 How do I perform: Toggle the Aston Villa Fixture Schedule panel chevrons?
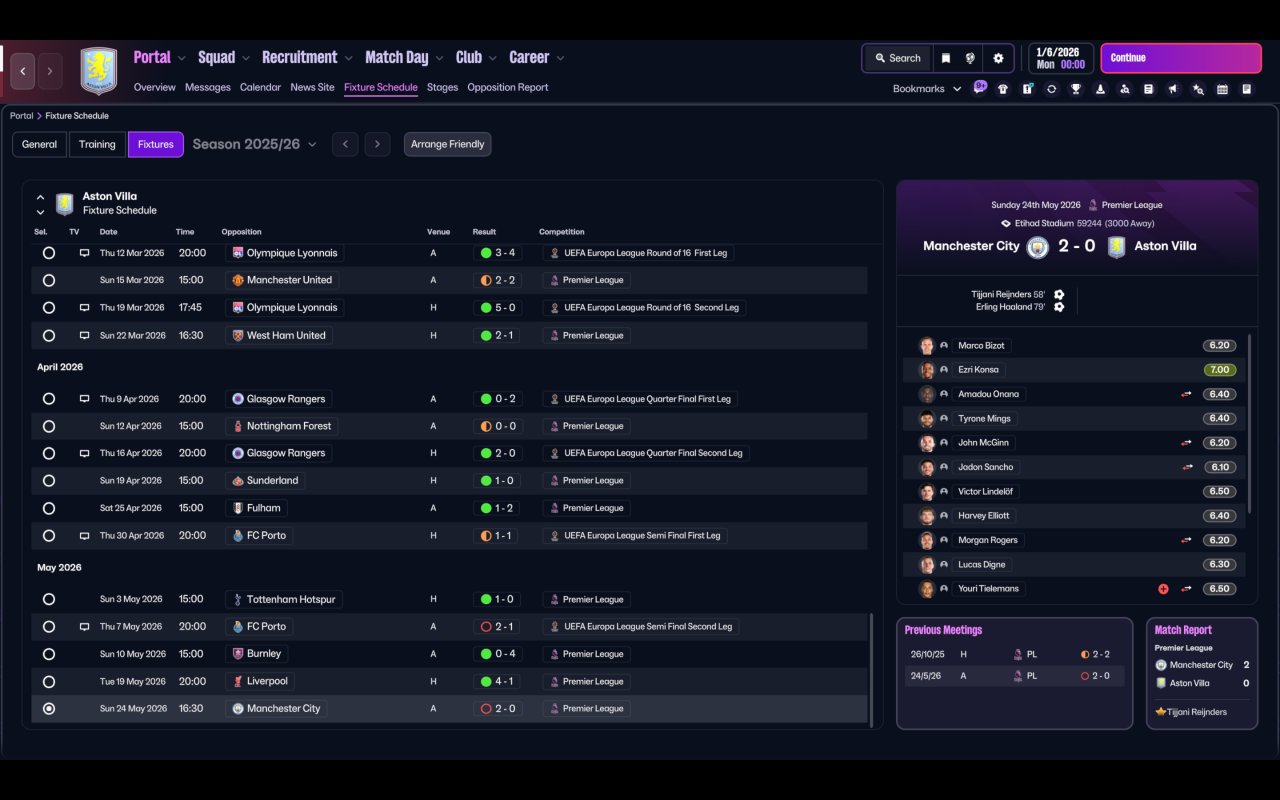click(40, 204)
